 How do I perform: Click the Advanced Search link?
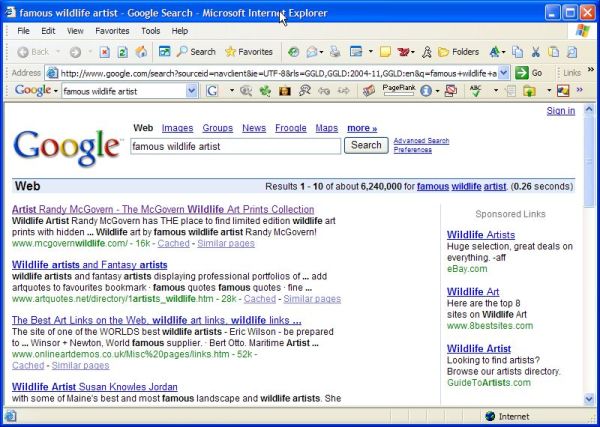[421, 141]
